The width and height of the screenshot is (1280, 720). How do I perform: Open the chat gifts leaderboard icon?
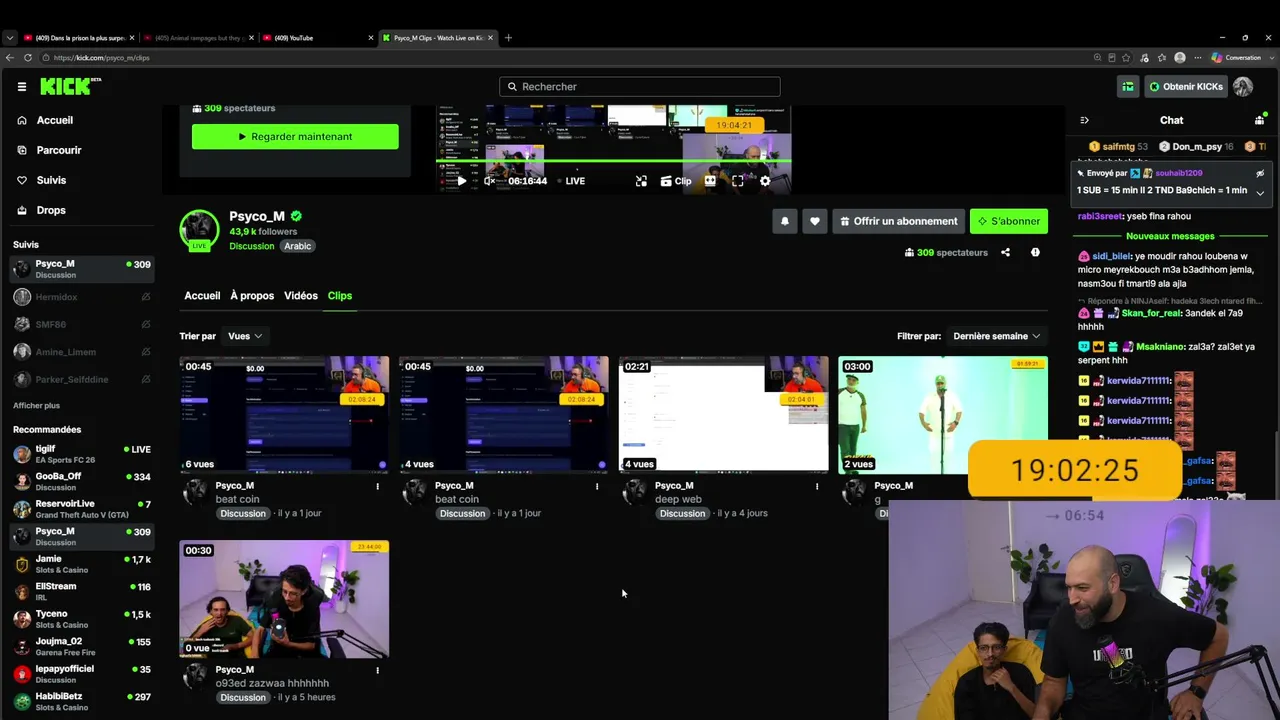pos(1259,120)
